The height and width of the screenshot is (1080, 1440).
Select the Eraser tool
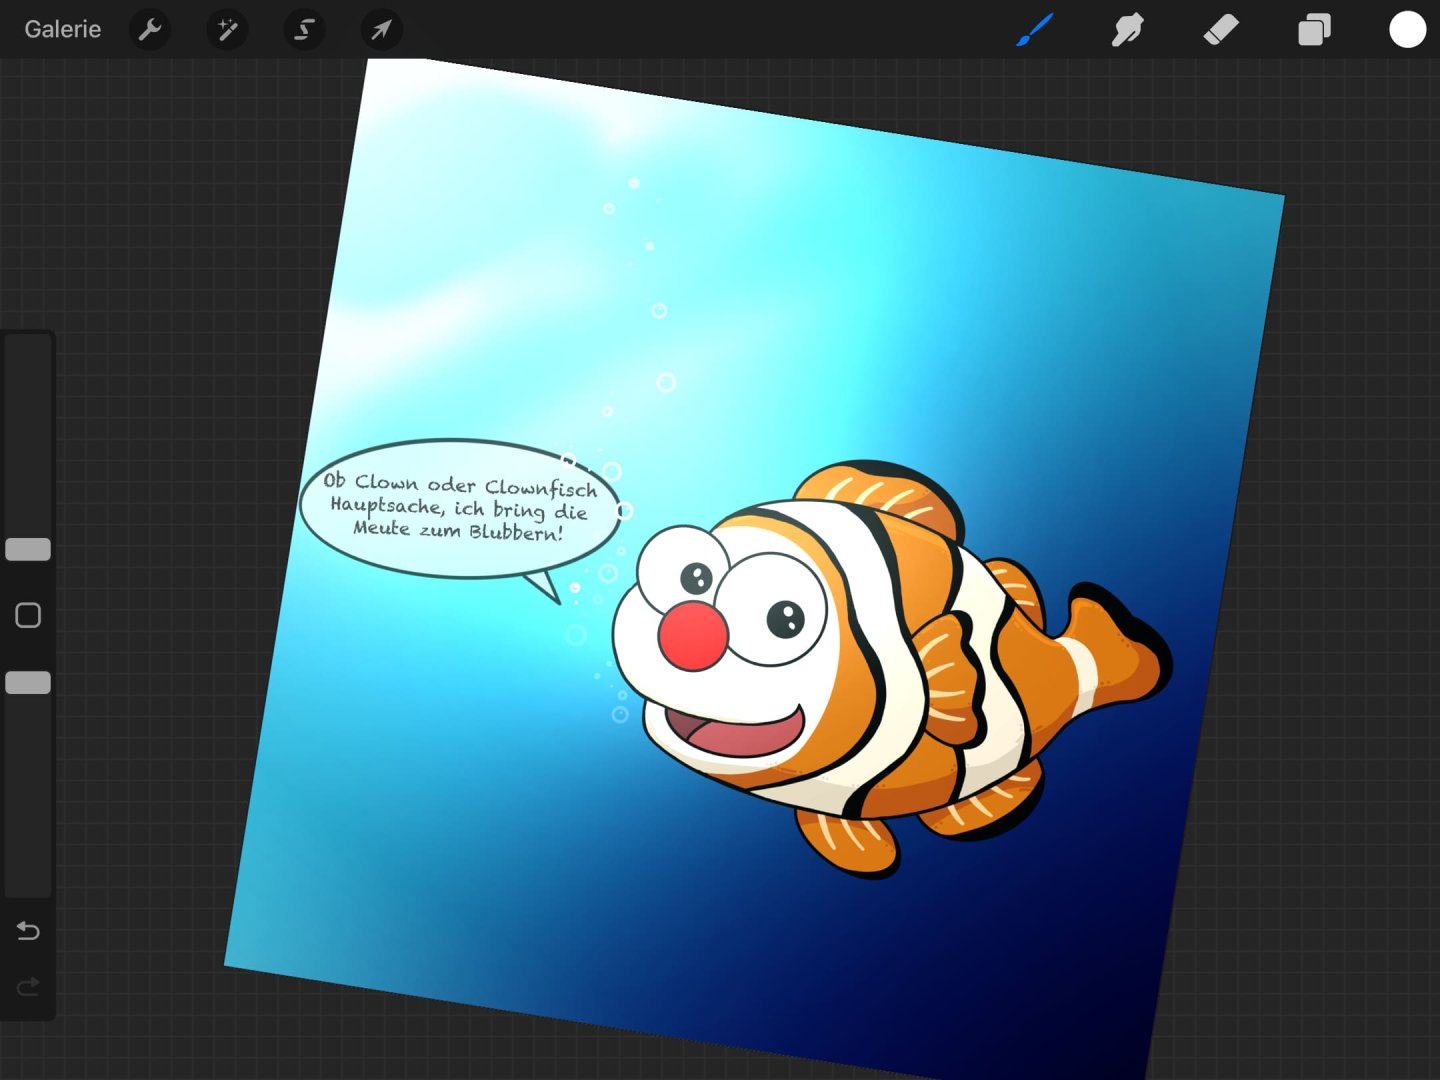[1220, 30]
